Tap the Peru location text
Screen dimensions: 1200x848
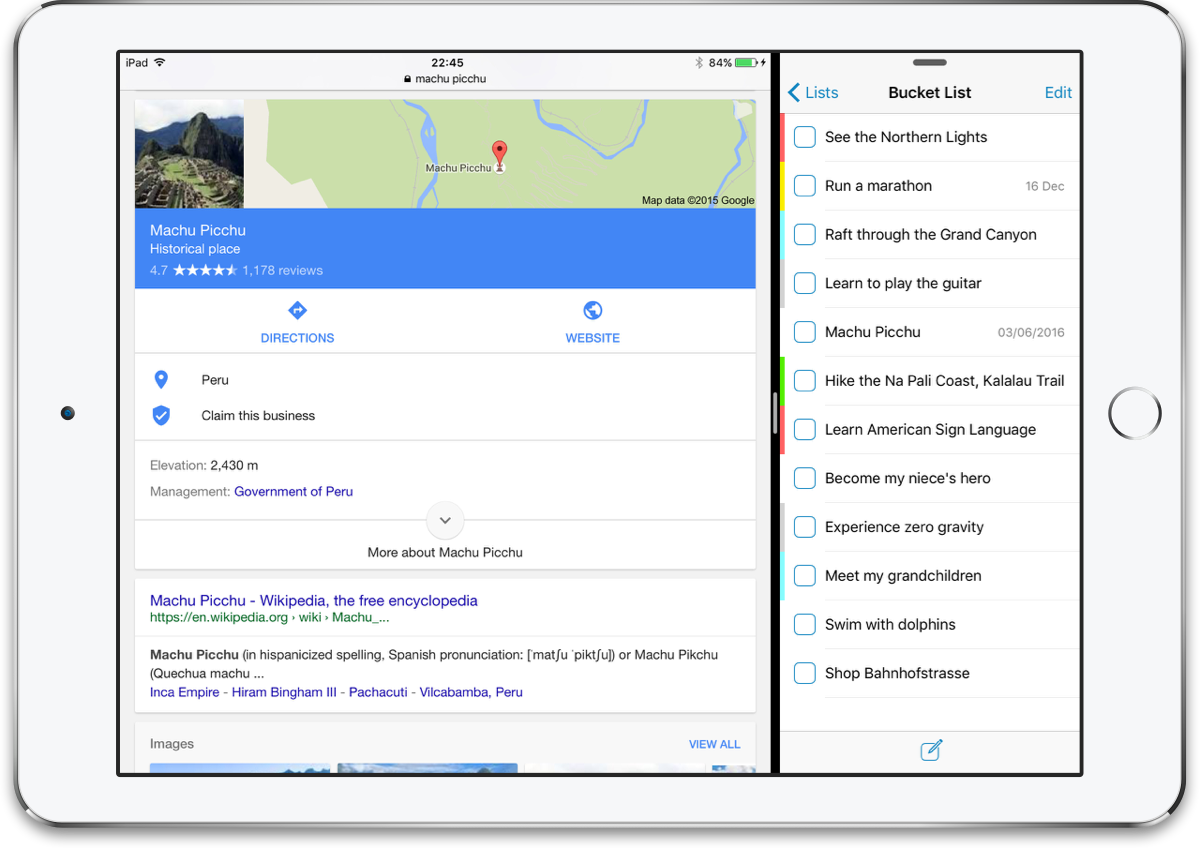[215, 380]
